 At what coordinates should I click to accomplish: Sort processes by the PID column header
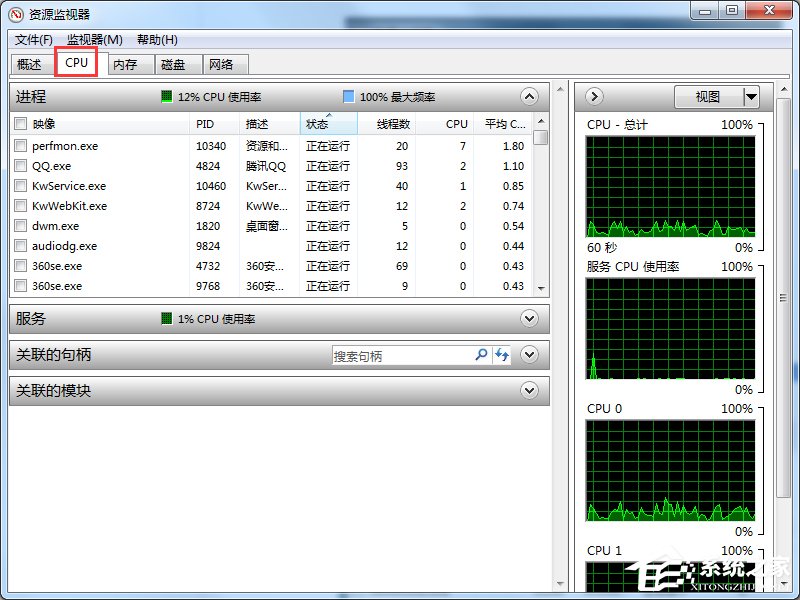point(207,123)
